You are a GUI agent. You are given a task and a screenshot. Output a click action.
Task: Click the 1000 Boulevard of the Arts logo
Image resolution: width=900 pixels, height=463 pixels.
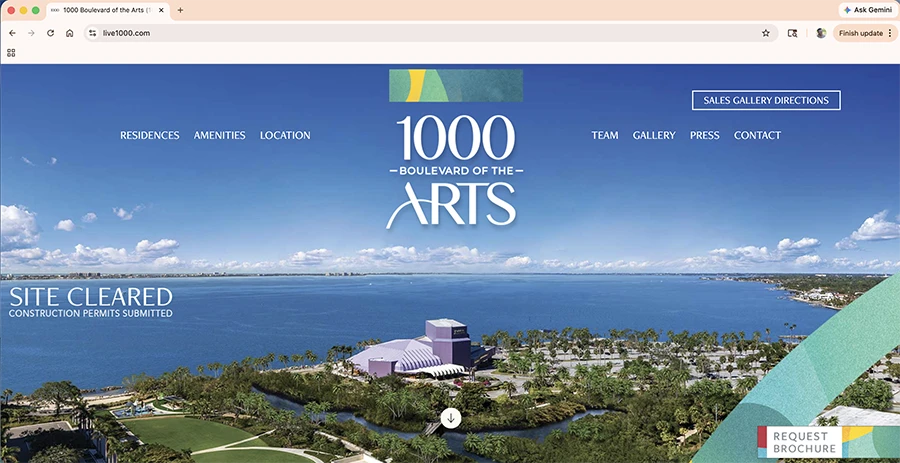tap(456, 171)
